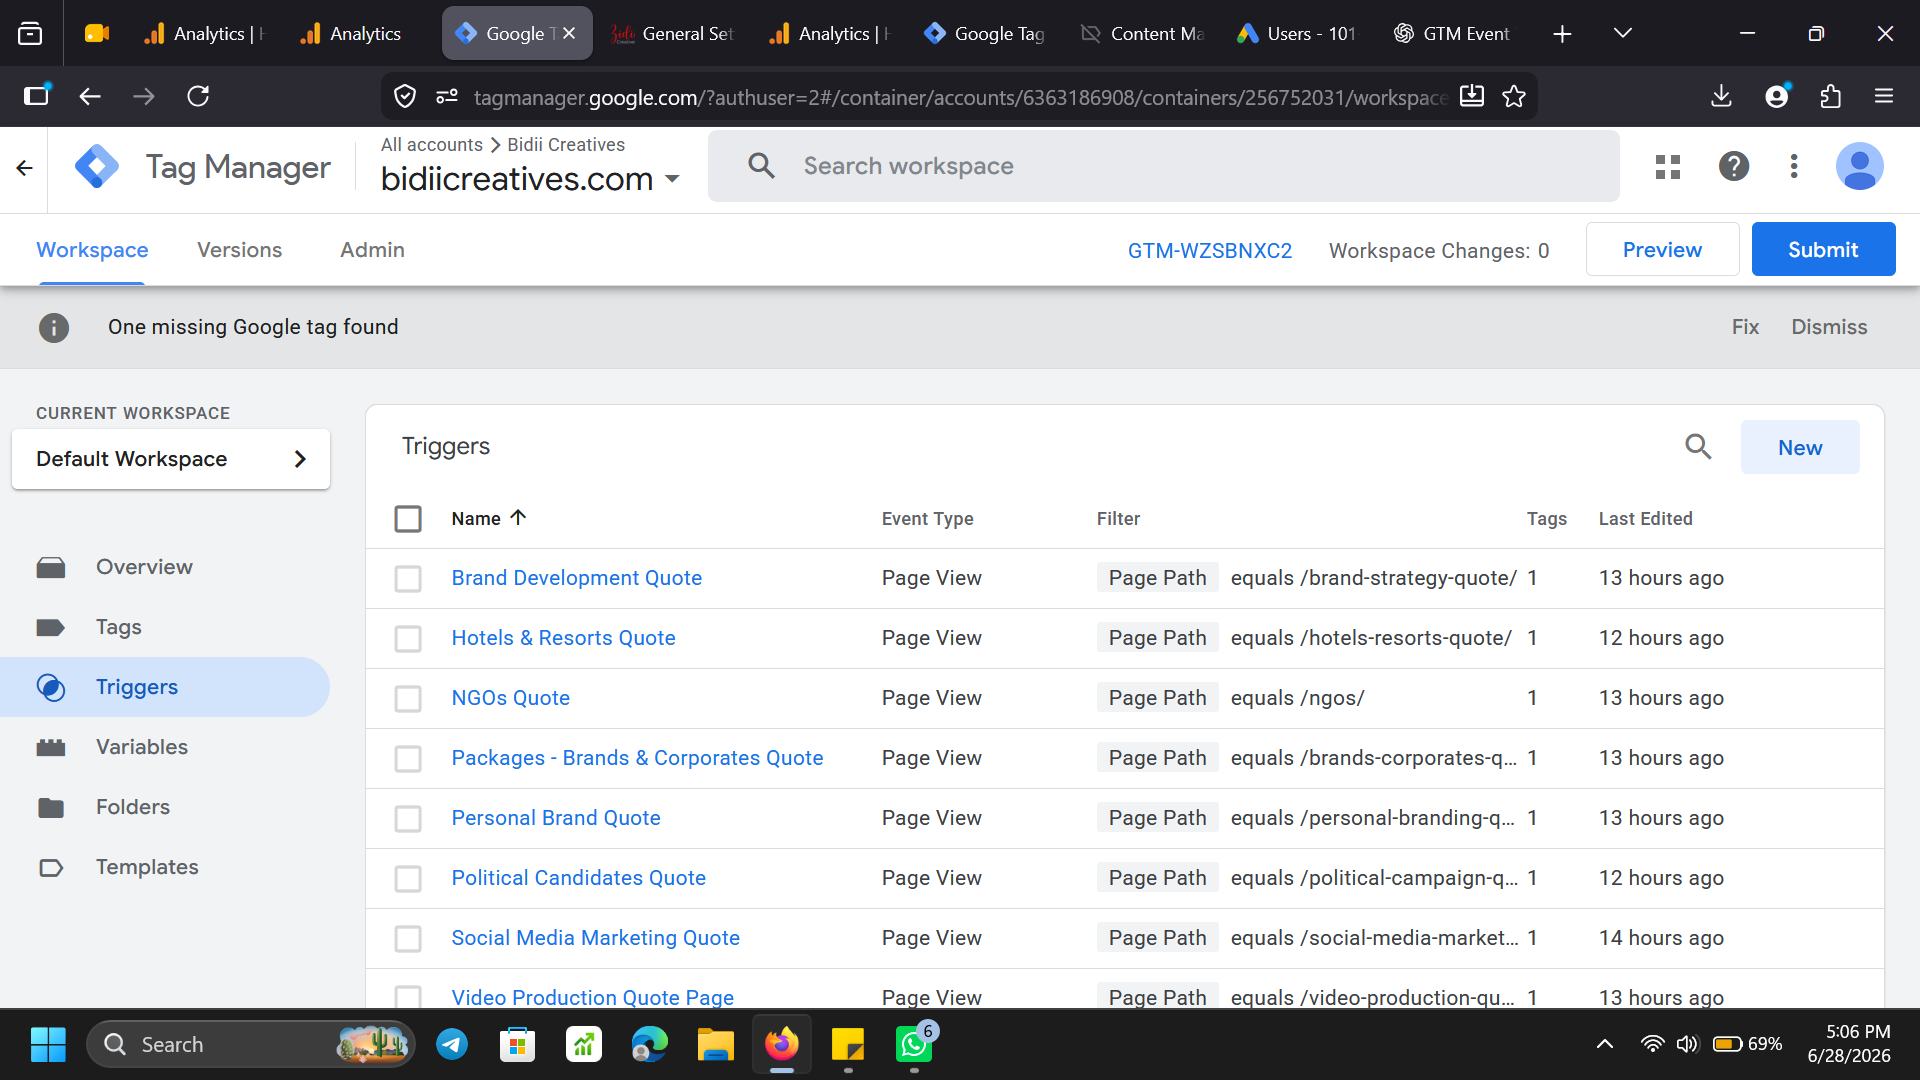The height and width of the screenshot is (1080, 1920).
Task: Open the browser hamburger menu
Action: 1884,96
